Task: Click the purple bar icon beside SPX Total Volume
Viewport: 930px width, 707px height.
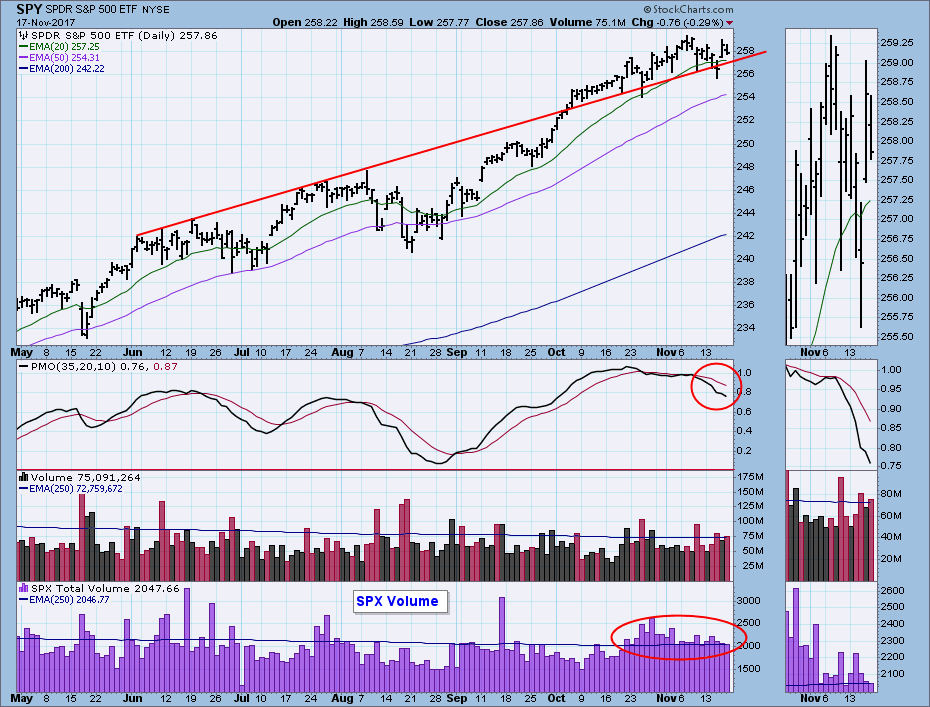Action: (24, 588)
